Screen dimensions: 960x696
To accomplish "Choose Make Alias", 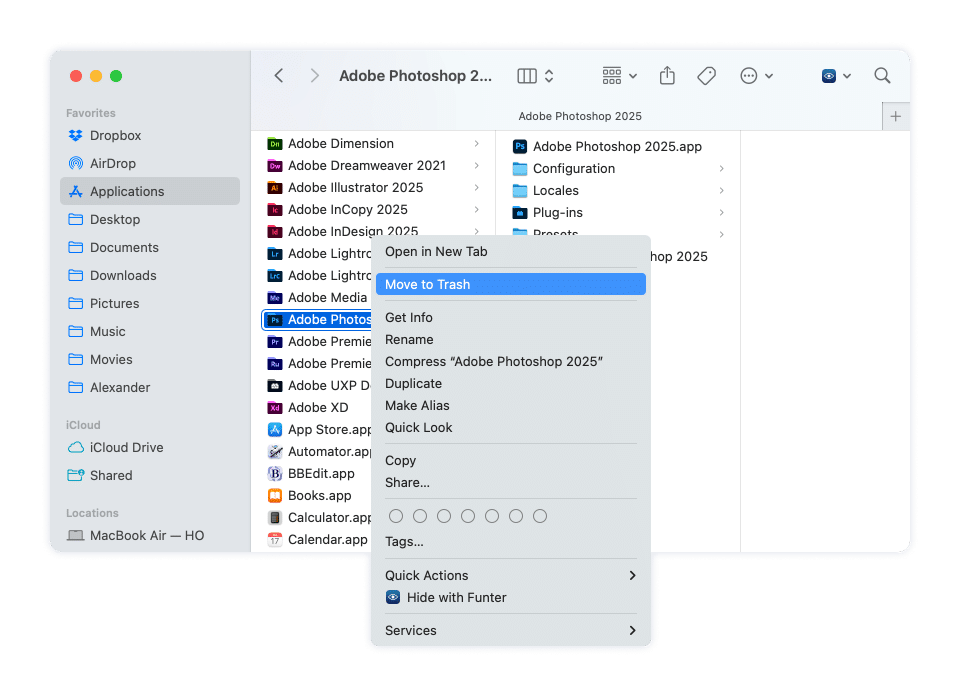I will click(x=511, y=406).
